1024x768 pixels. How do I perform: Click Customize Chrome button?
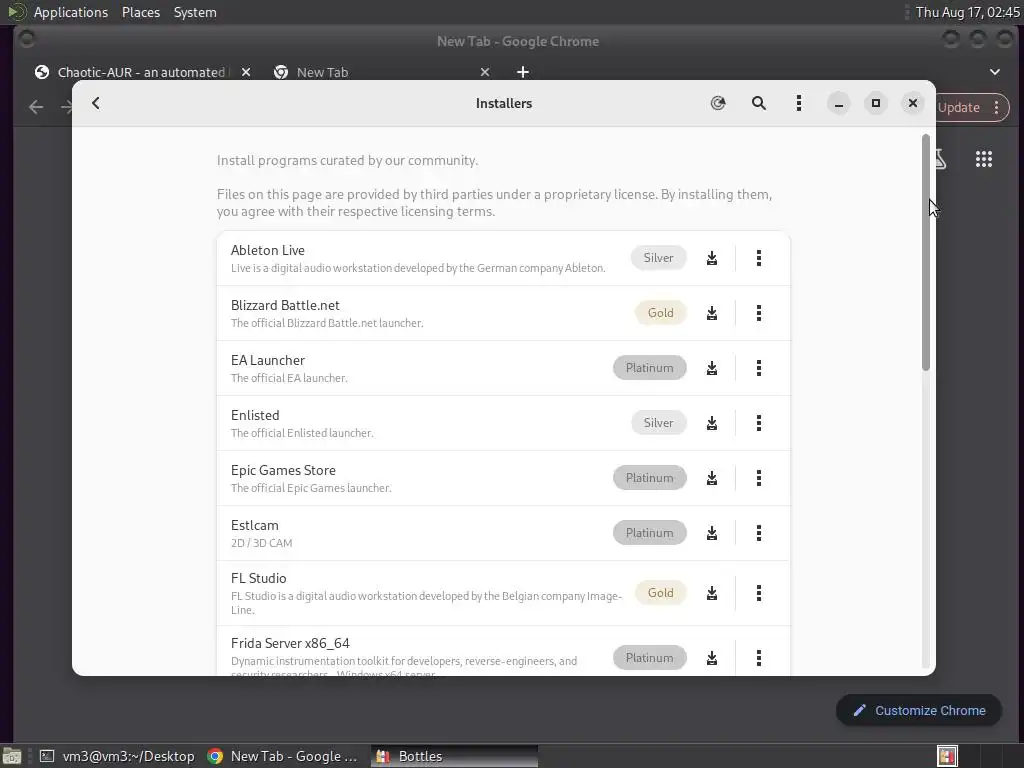click(919, 711)
